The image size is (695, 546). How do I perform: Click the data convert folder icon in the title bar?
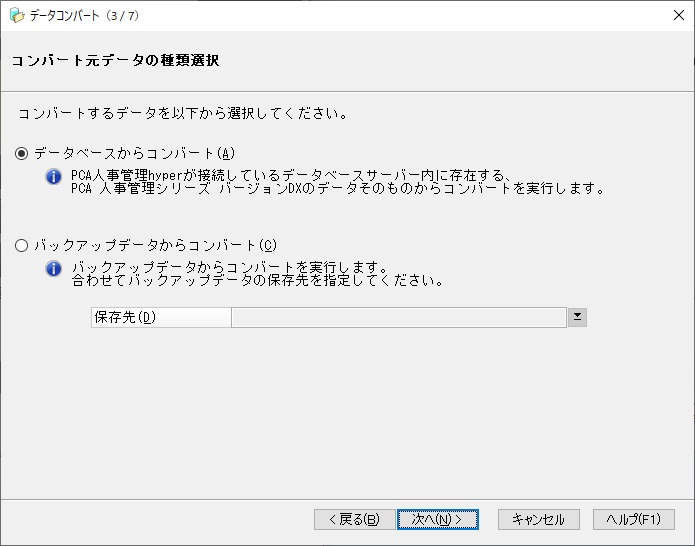click(17, 16)
